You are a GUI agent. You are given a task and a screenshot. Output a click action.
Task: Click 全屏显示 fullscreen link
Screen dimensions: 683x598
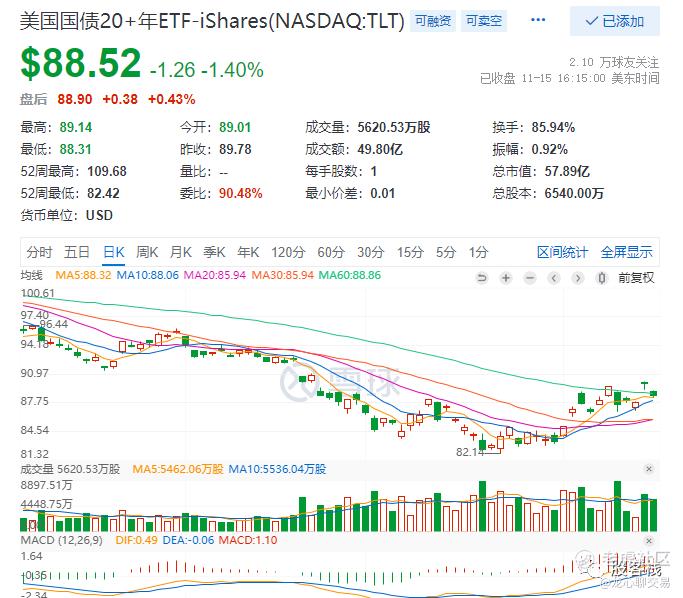pyautogui.click(x=626, y=252)
